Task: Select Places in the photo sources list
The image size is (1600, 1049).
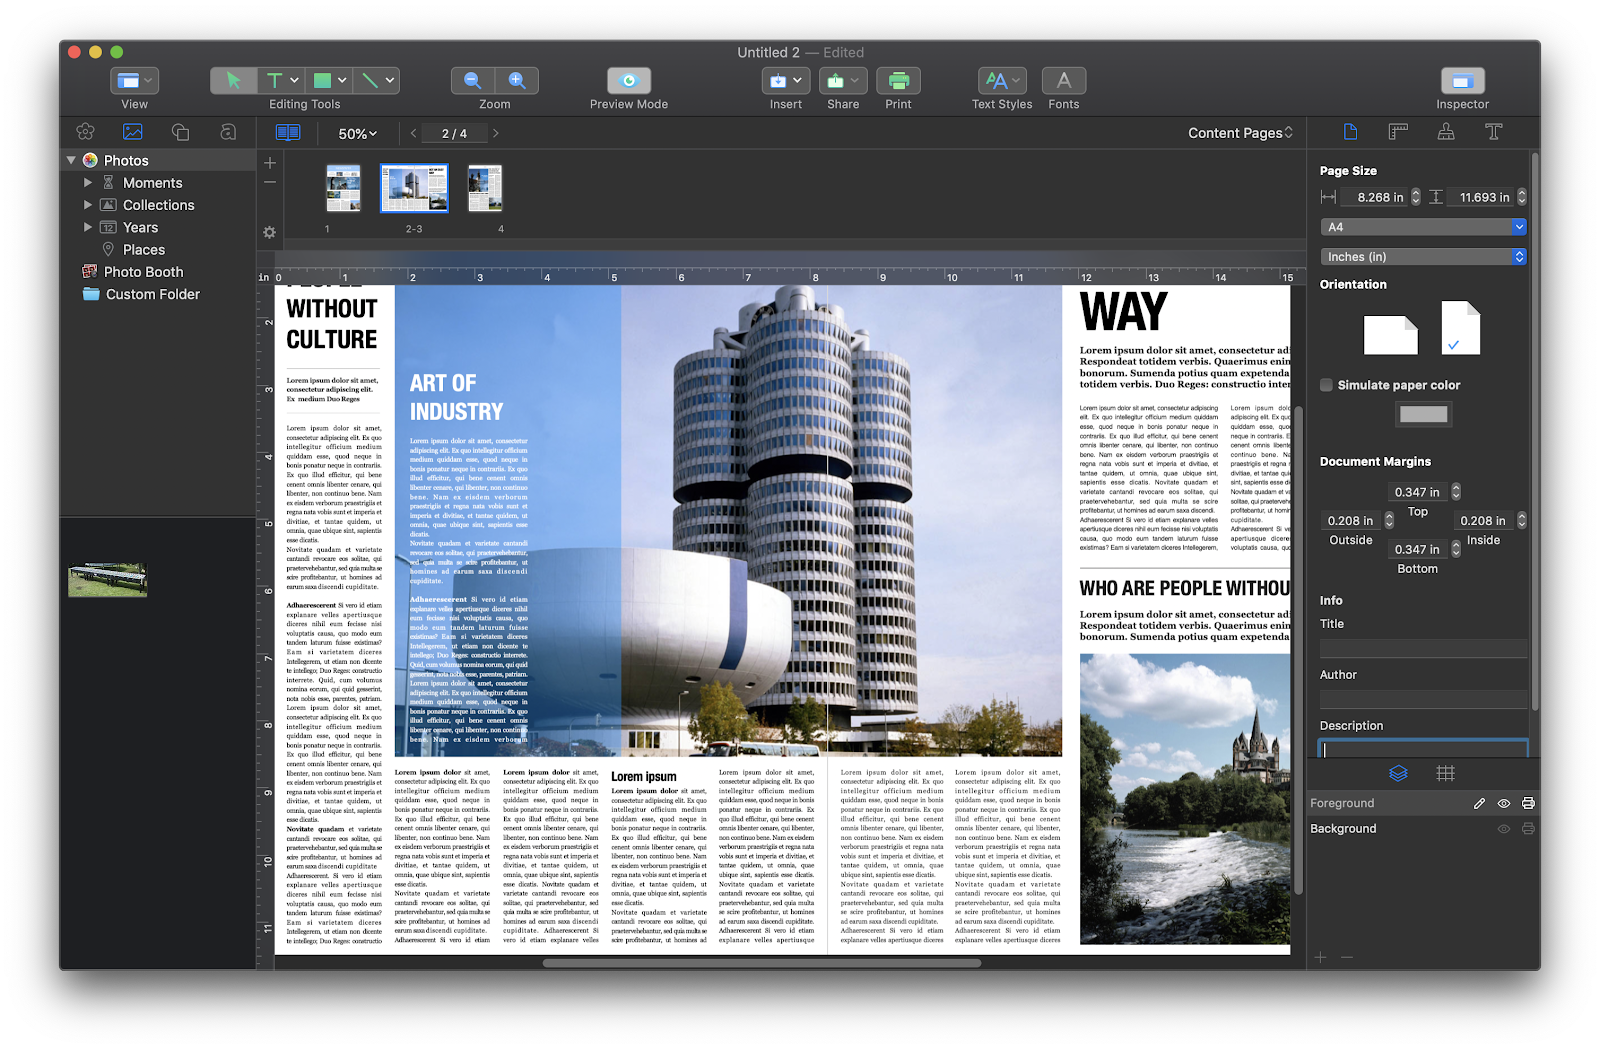Action: click(144, 250)
